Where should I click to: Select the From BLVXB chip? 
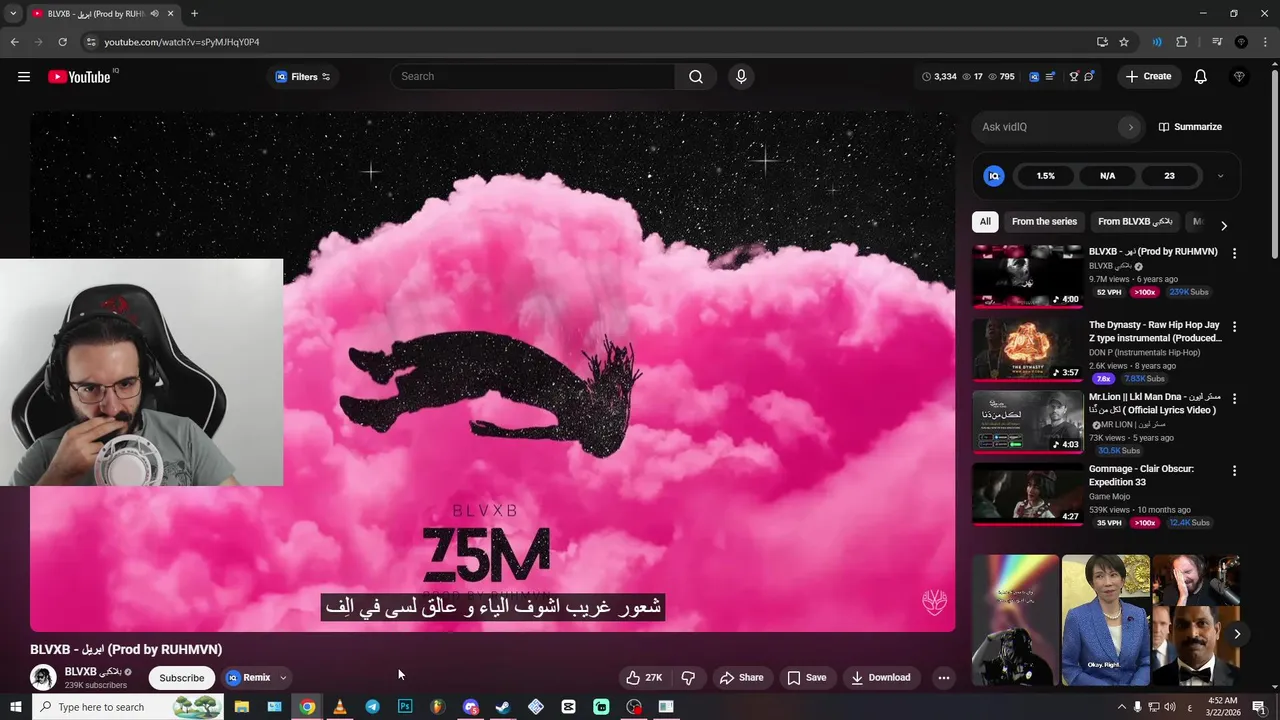[1135, 222]
